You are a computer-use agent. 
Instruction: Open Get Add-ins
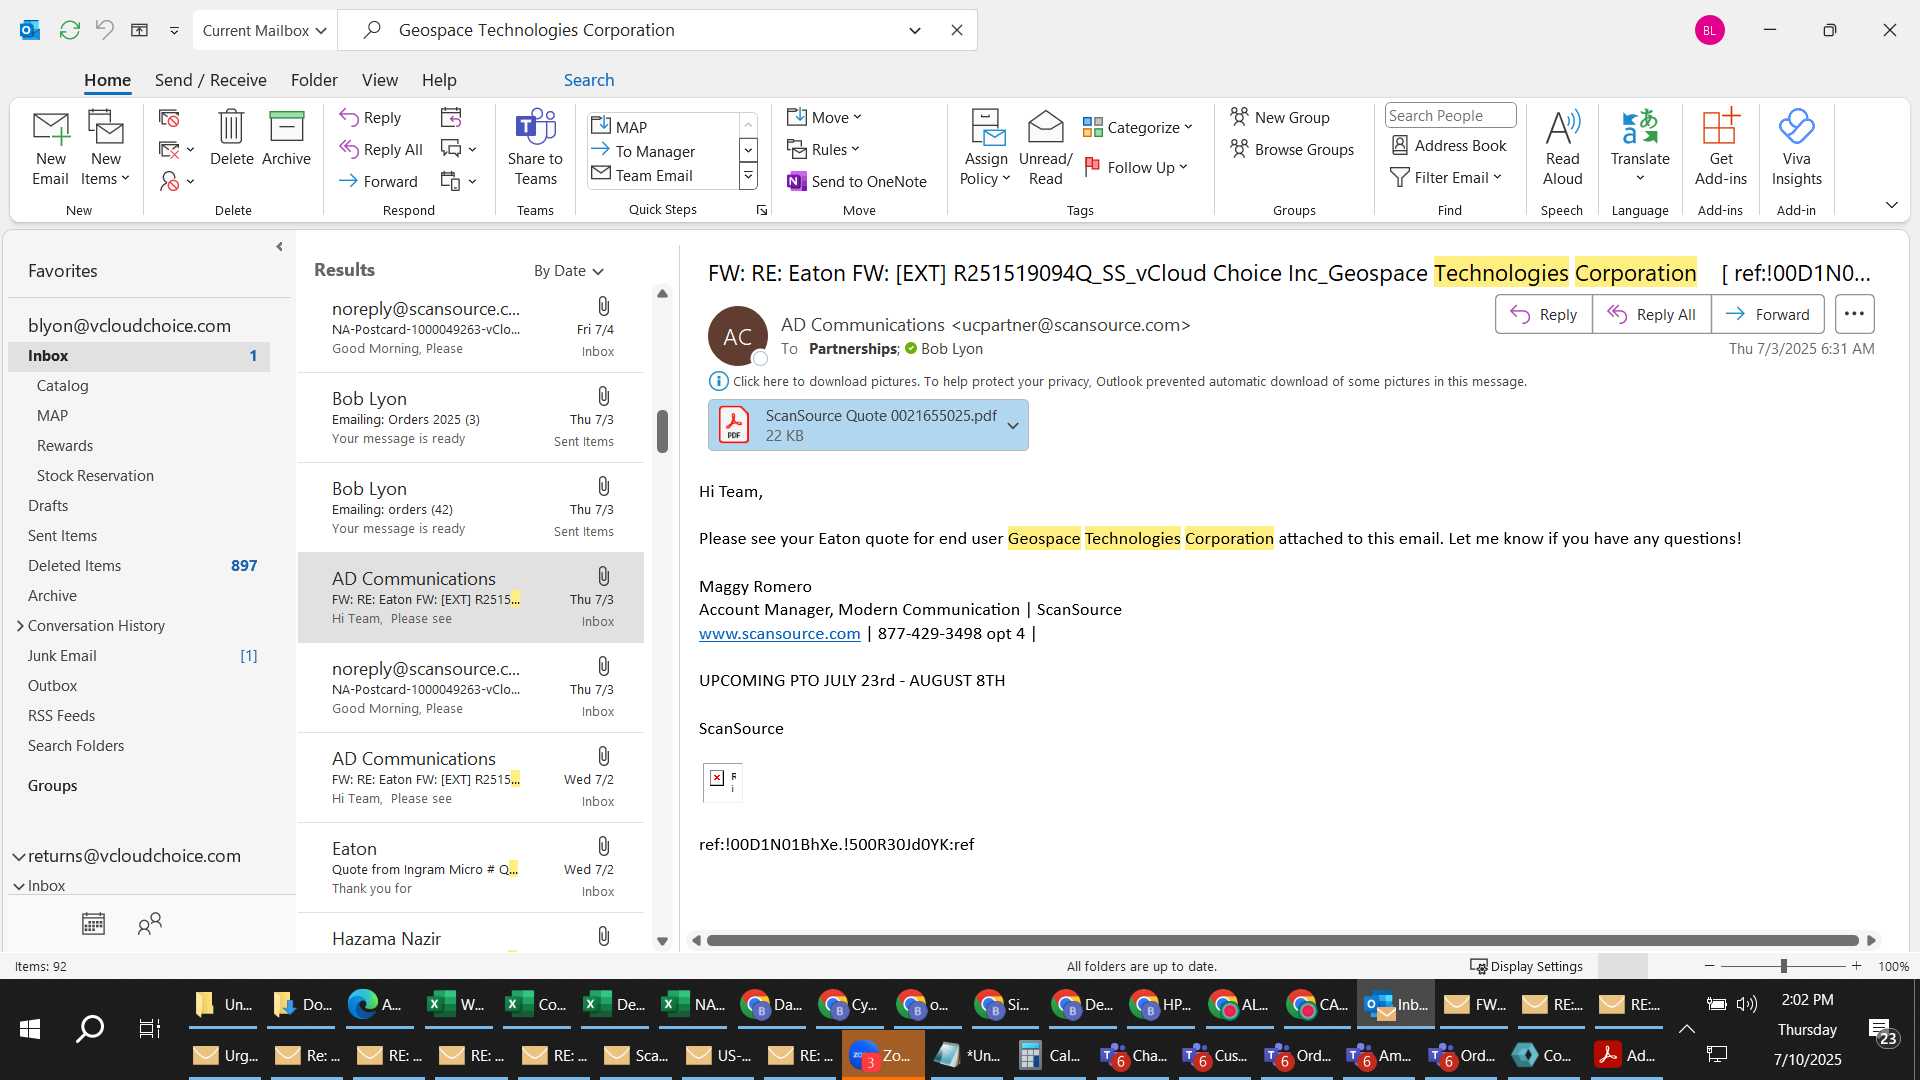point(1720,148)
